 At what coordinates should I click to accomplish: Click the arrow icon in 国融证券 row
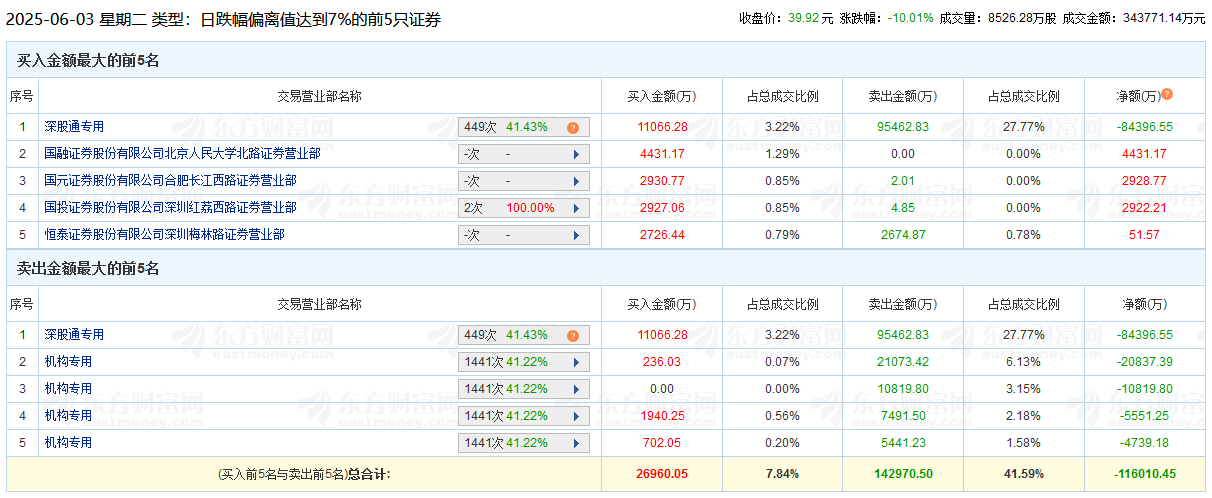[576, 155]
